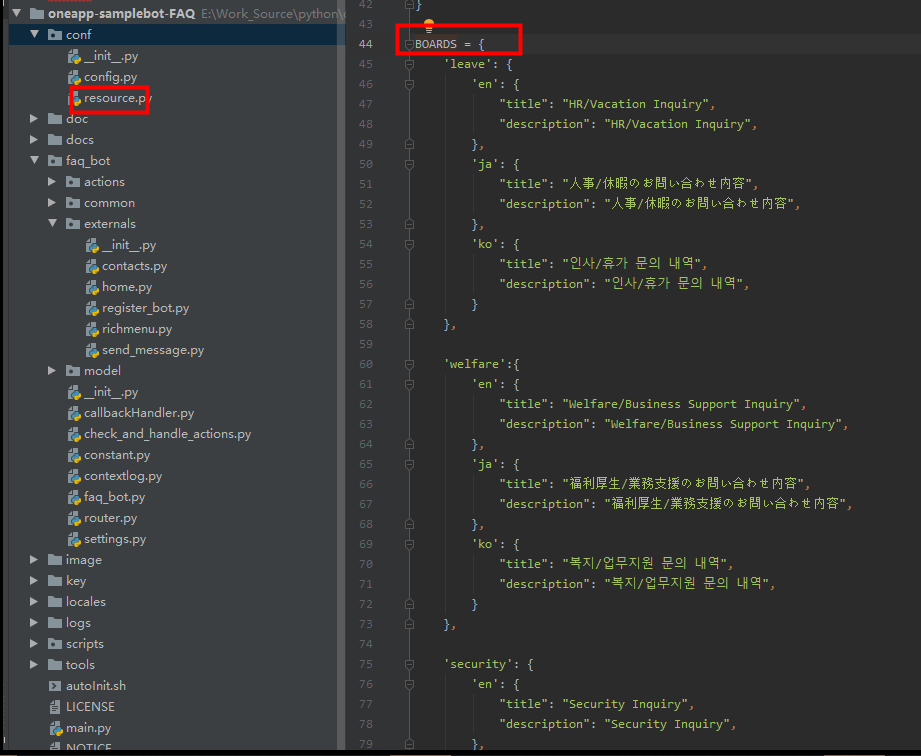Image resolution: width=921 pixels, height=756 pixels.
Task: Collapse the 'welfare' block fold marker
Action: 408,363
